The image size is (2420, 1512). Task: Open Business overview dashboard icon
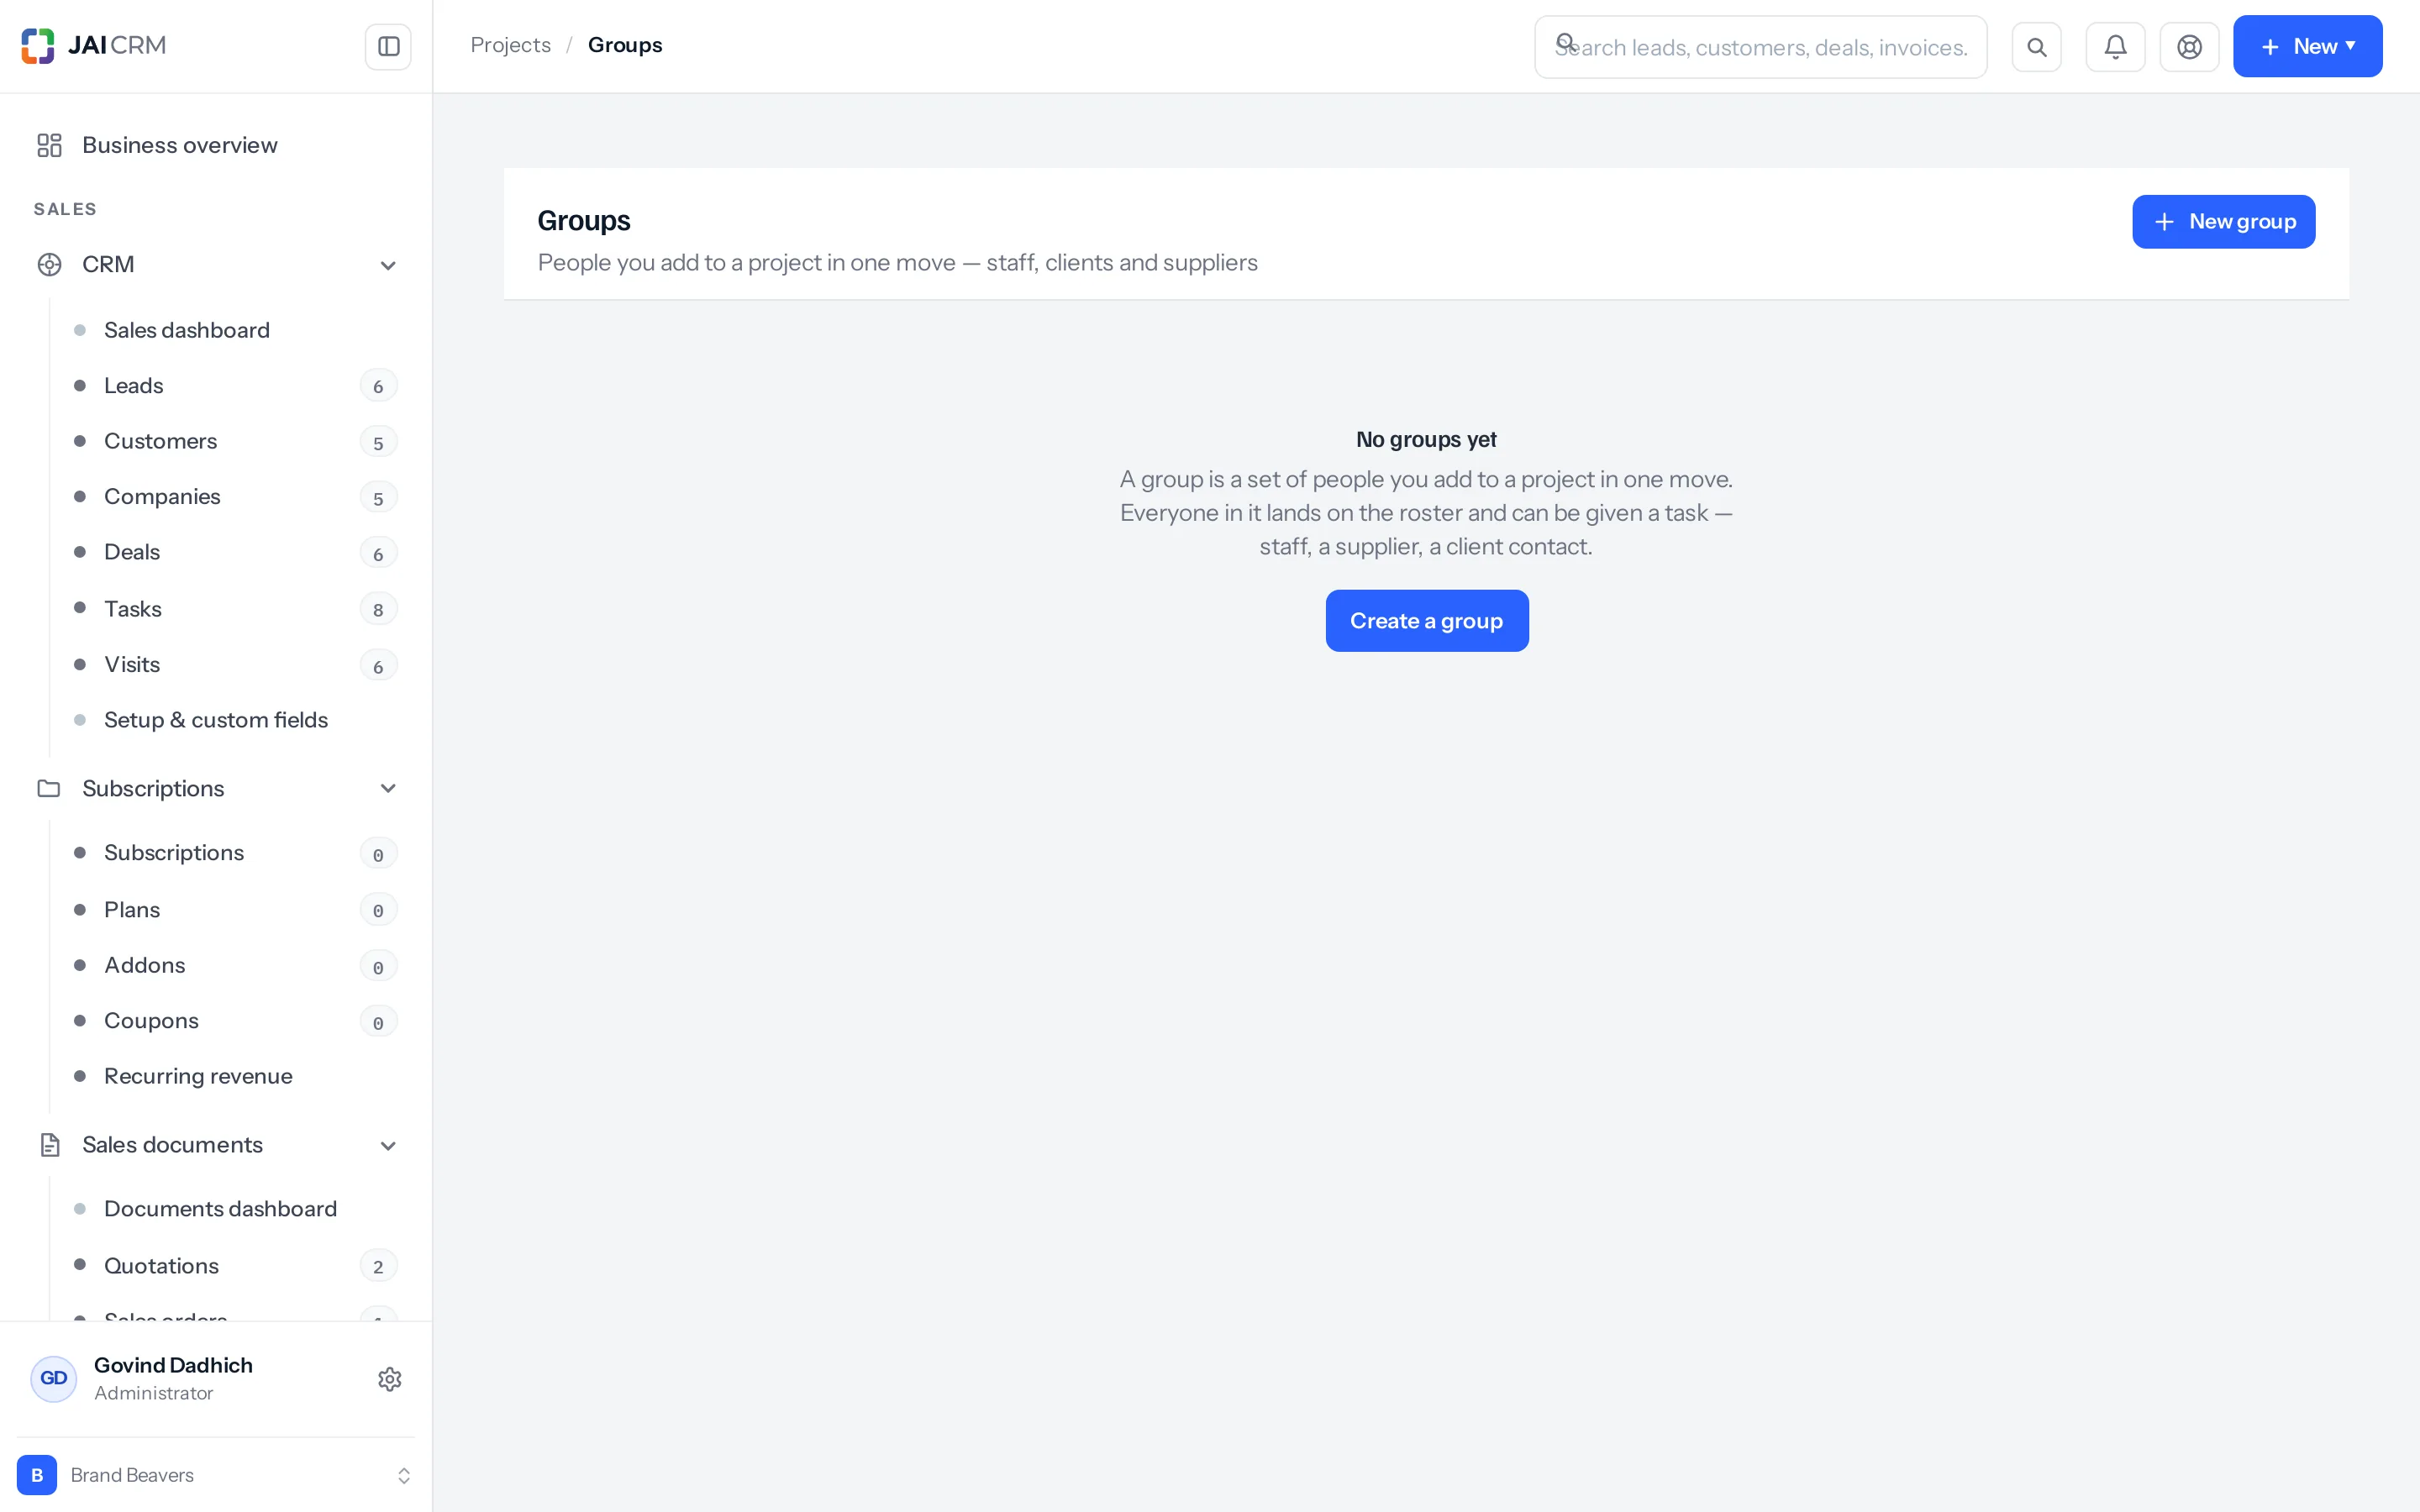coord(49,145)
